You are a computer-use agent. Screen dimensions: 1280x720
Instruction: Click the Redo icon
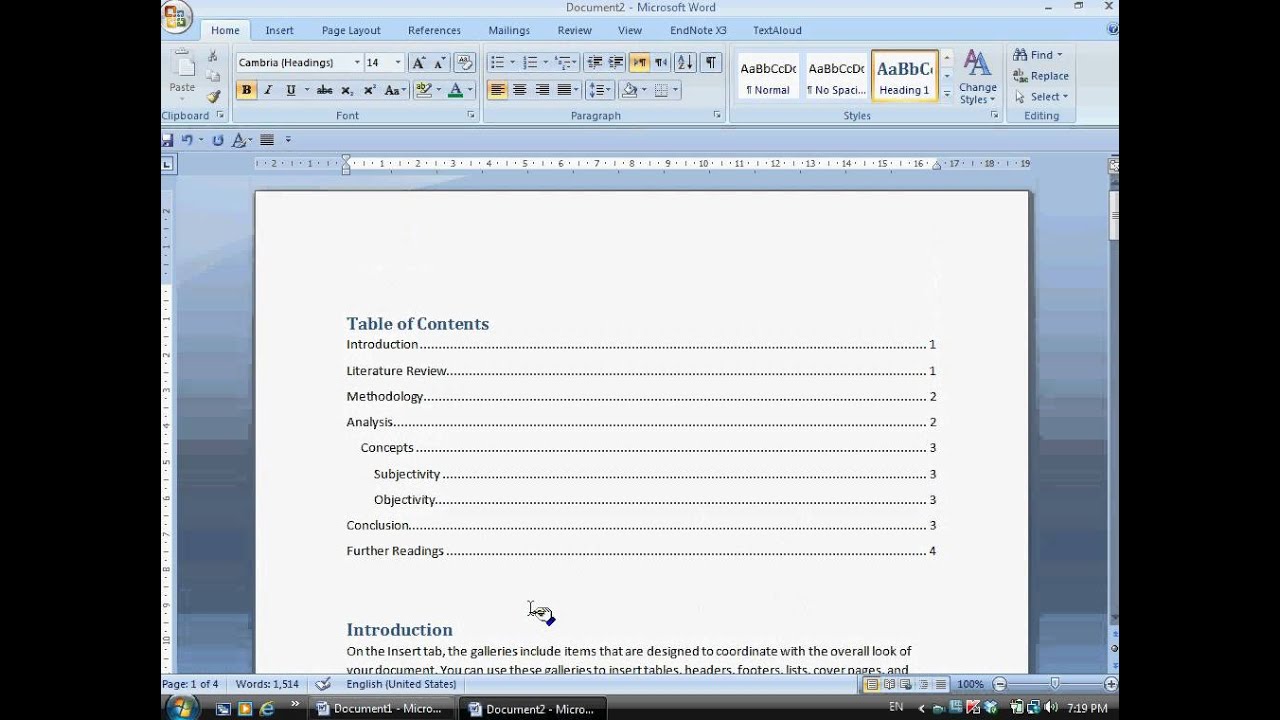tap(218, 140)
